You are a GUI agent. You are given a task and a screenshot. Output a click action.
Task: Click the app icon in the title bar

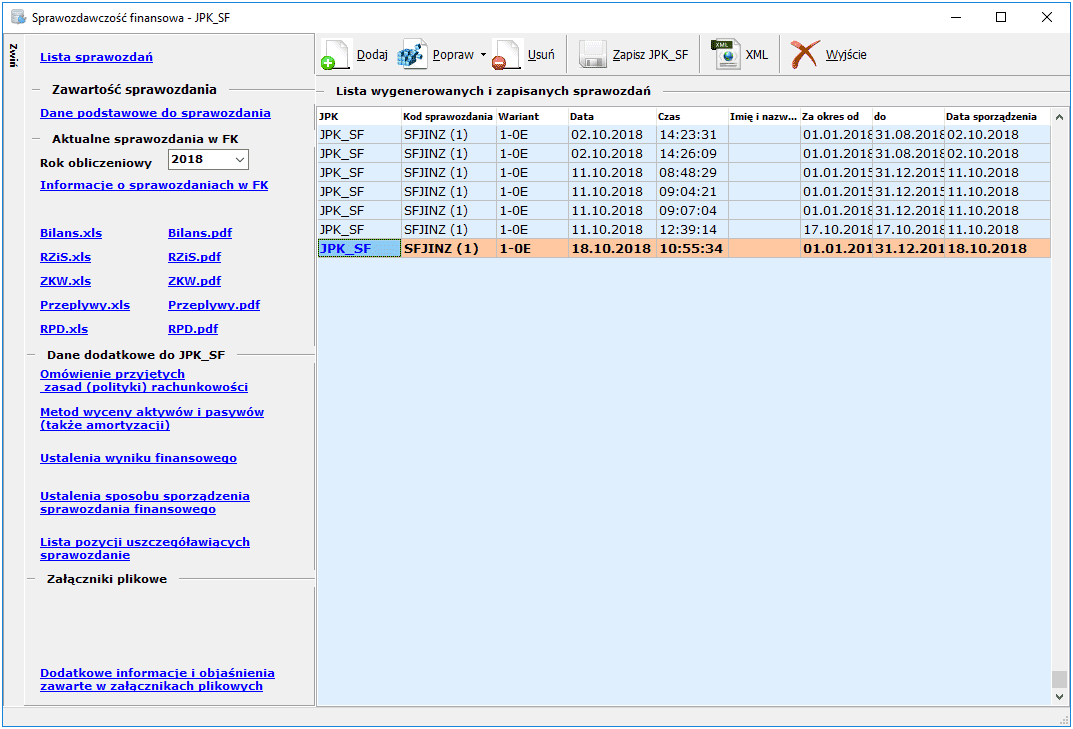tap(18, 17)
